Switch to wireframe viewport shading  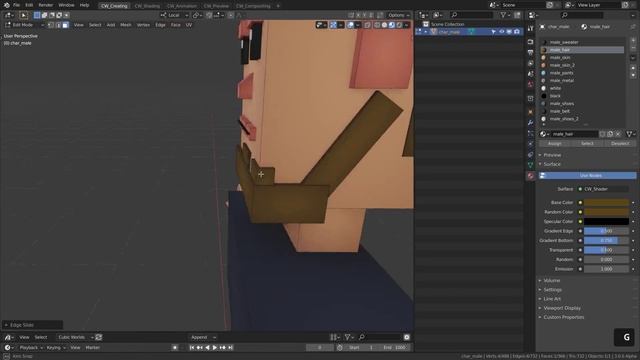377,25
